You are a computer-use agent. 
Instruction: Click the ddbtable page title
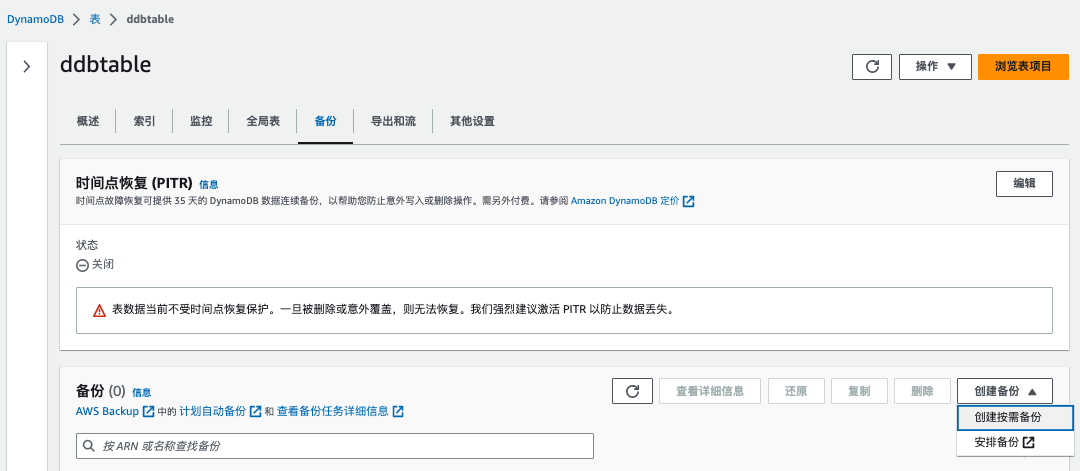(x=105, y=64)
